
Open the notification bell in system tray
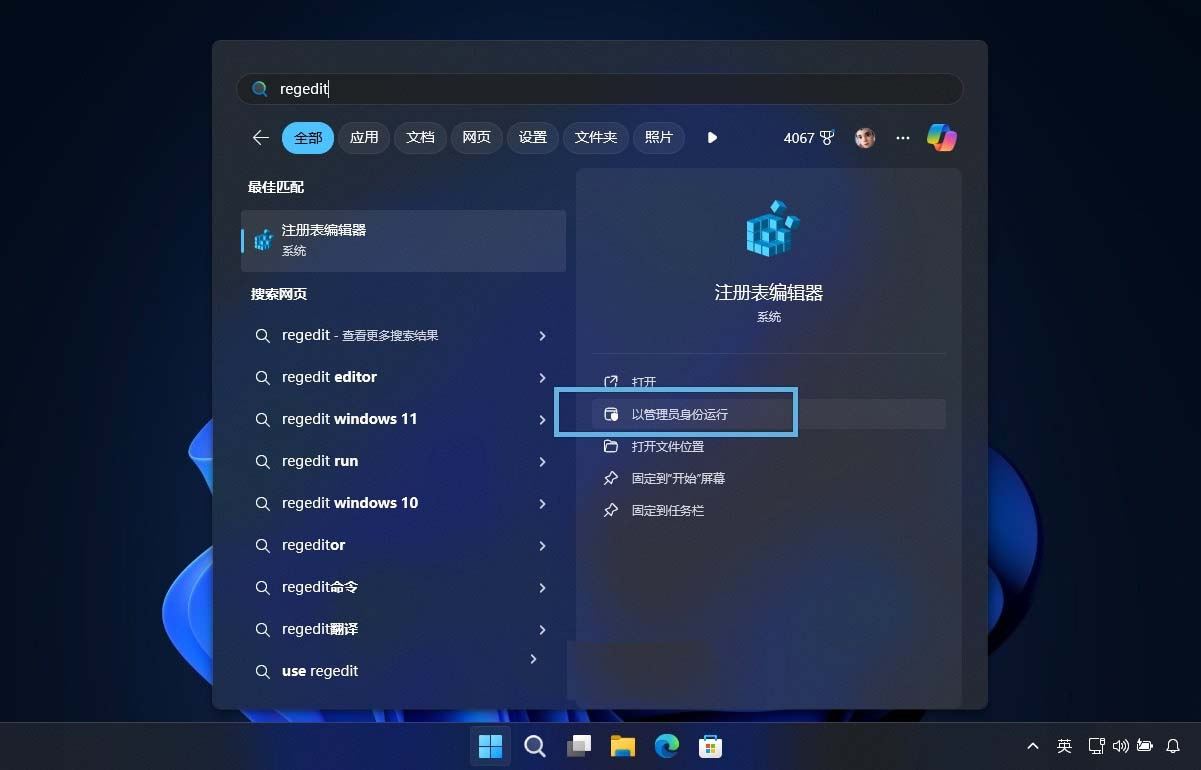(x=1174, y=746)
